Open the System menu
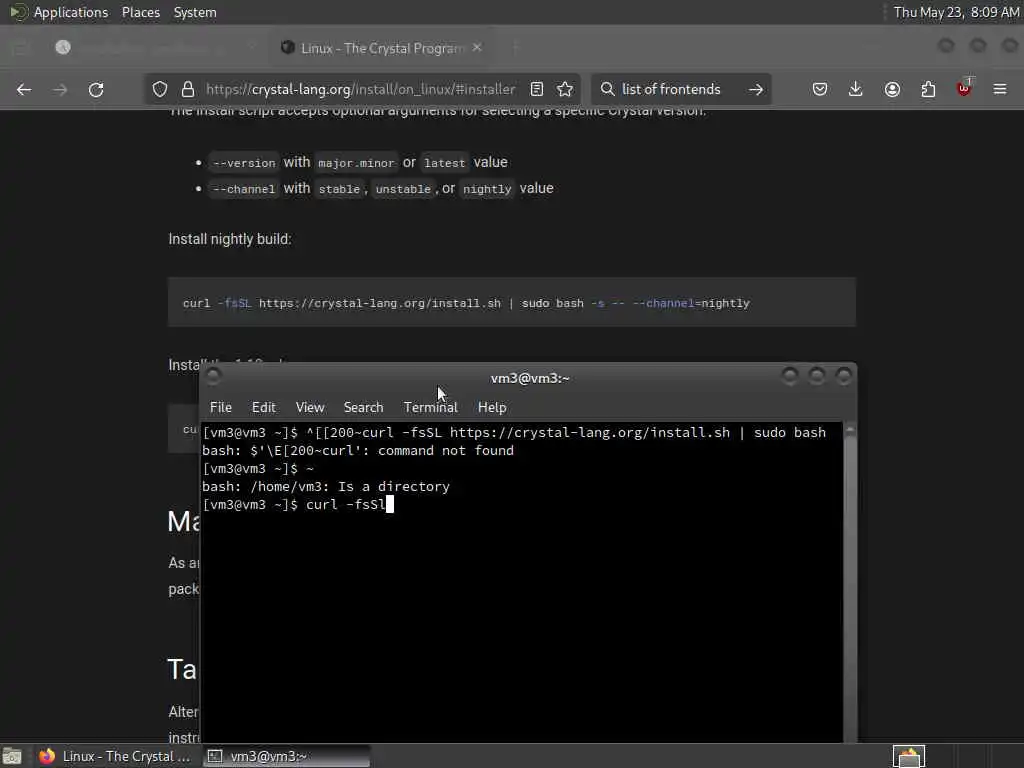 coord(195,12)
